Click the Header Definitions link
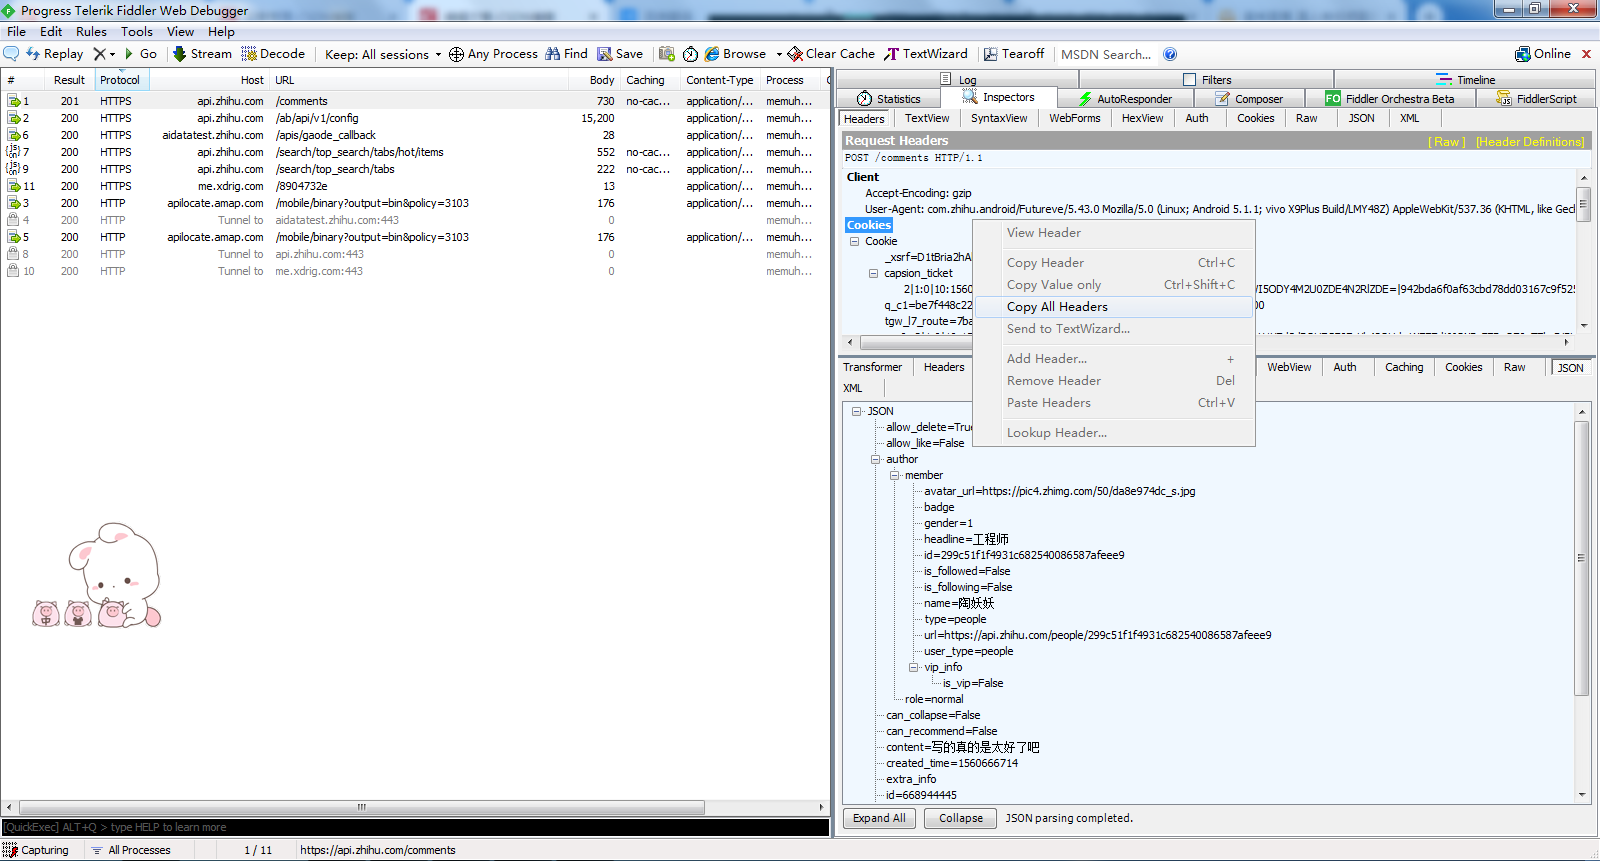This screenshot has width=1600, height=861. pos(1530,142)
